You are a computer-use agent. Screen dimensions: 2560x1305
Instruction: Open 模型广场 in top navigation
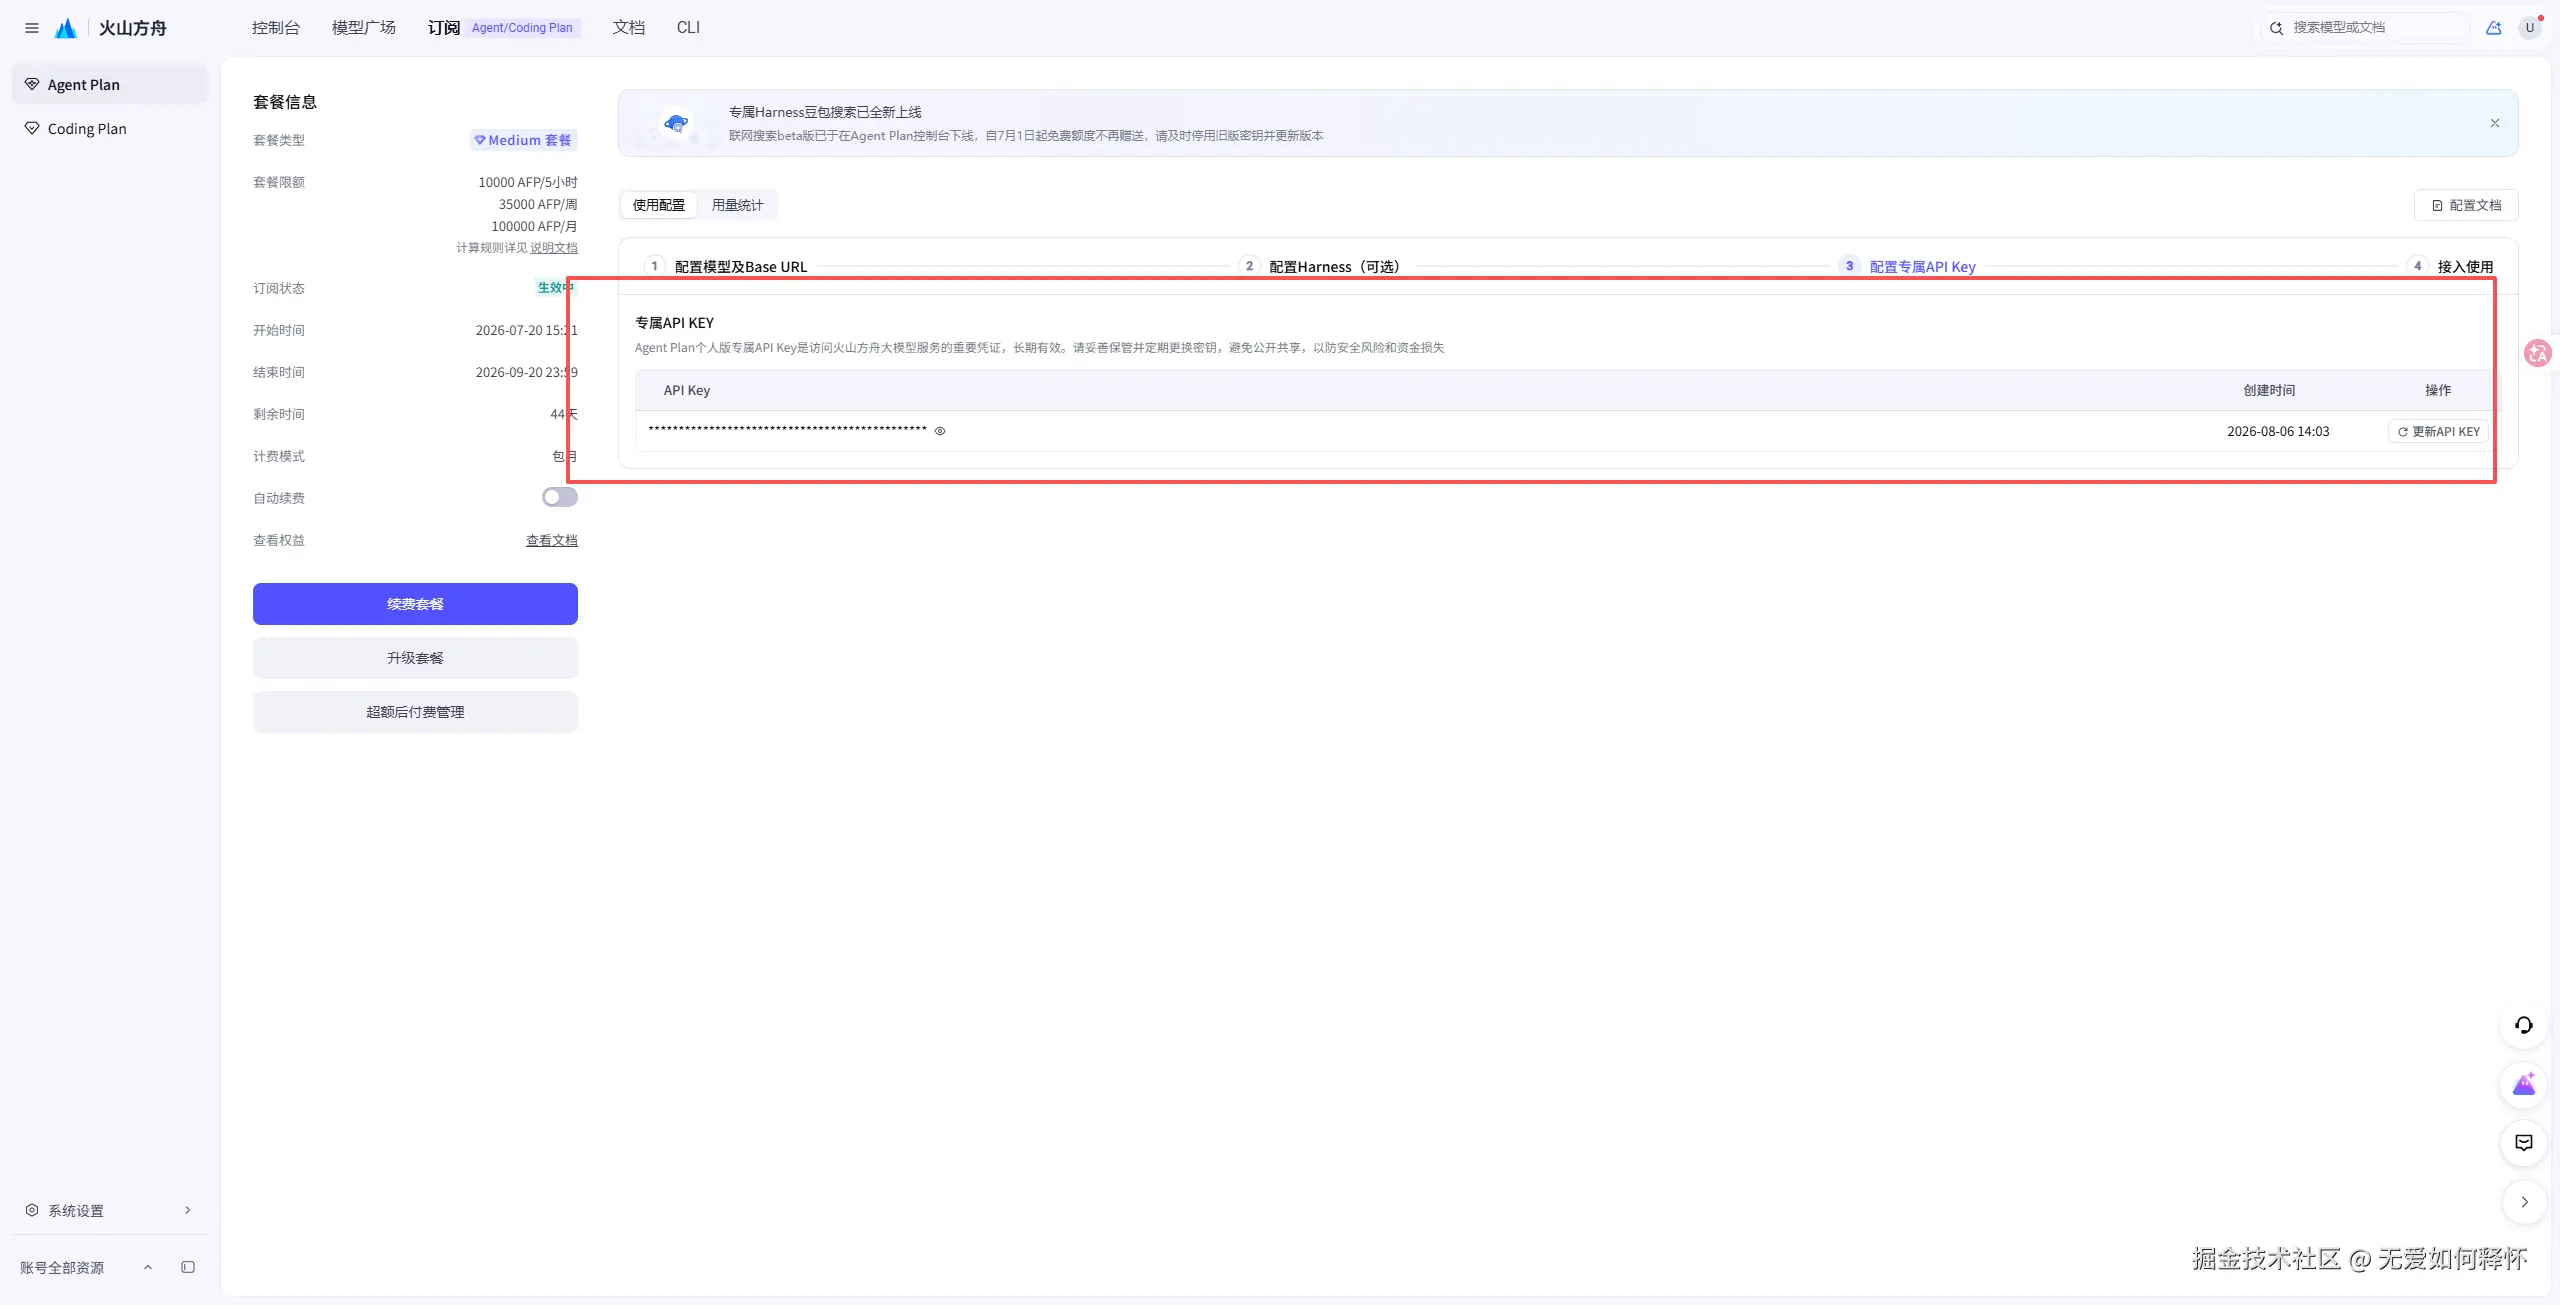pyautogui.click(x=364, y=28)
